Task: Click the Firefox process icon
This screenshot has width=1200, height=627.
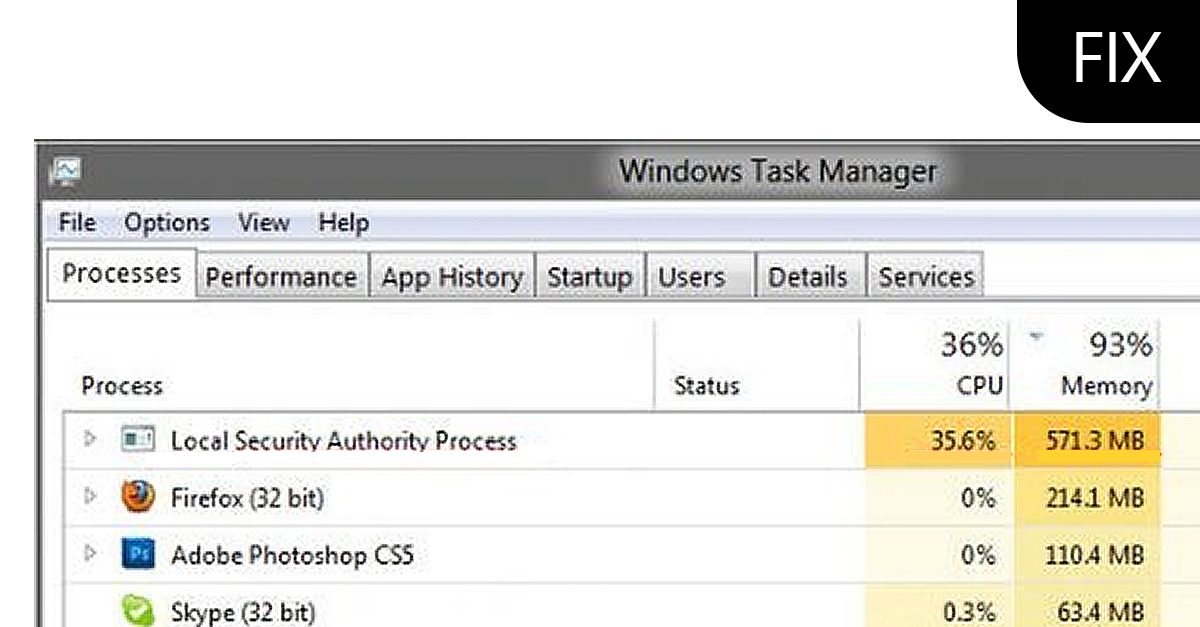Action: coord(137,497)
